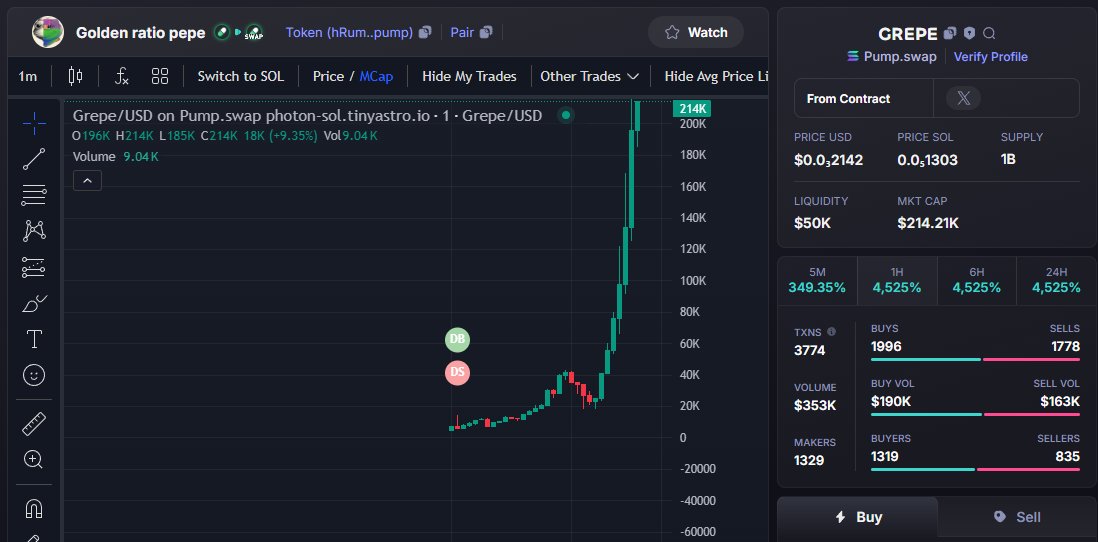1098x542 pixels.
Task: Select the crosshair cursor tool
Action: [34, 123]
